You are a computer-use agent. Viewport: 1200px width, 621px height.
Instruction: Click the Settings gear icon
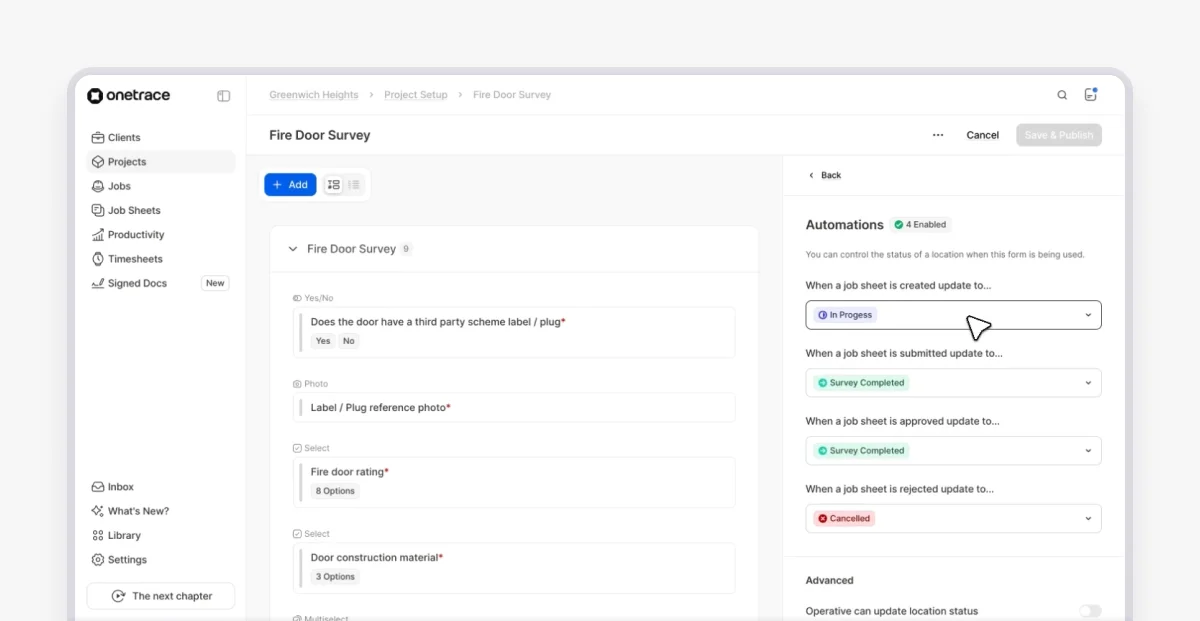click(98, 560)
